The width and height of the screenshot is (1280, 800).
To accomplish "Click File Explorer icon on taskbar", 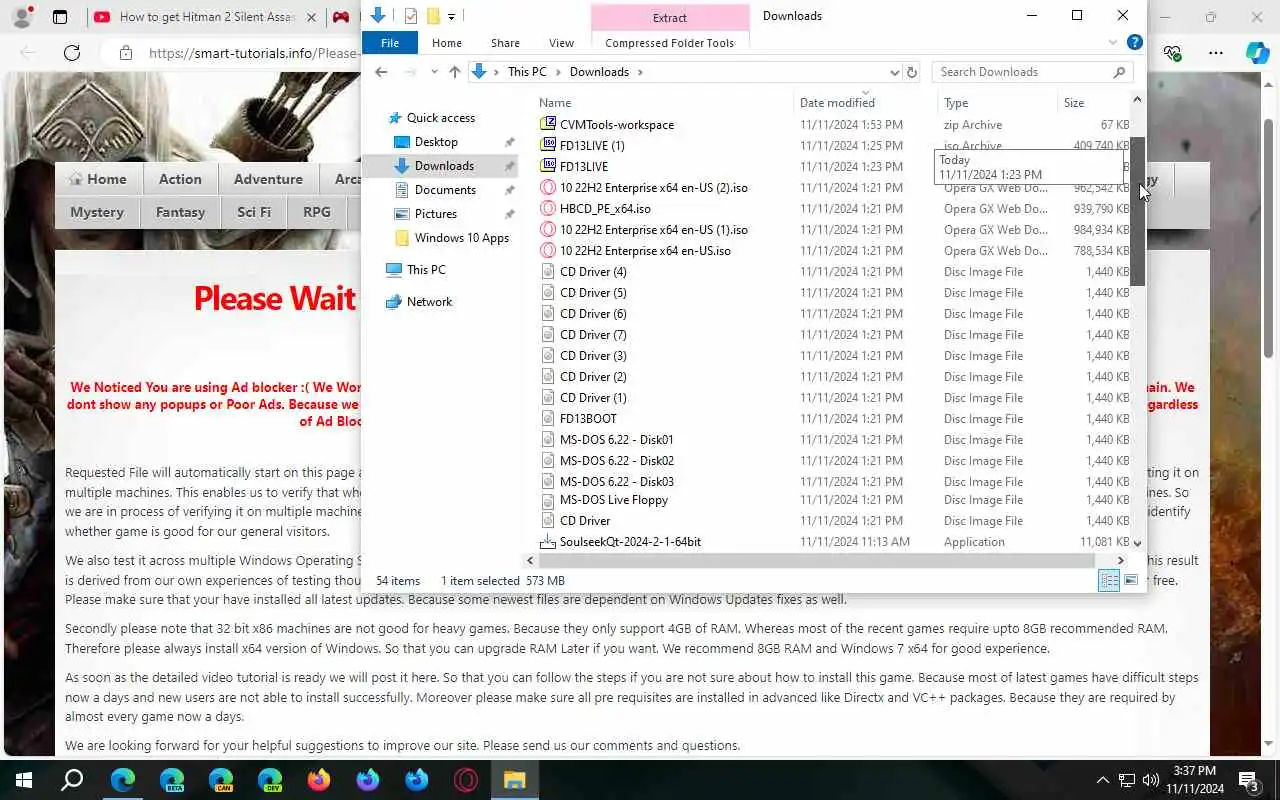I will (515, 780).
